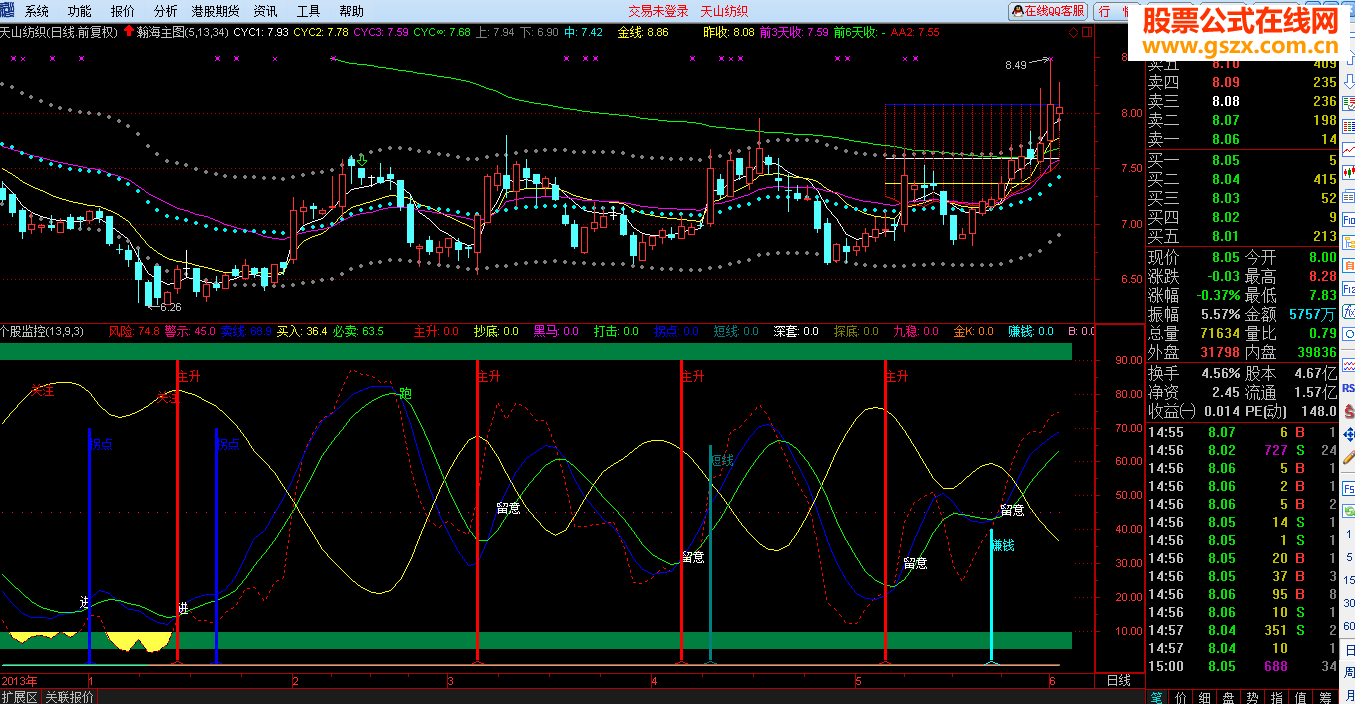Open the 报价 menu

(123, 11)
